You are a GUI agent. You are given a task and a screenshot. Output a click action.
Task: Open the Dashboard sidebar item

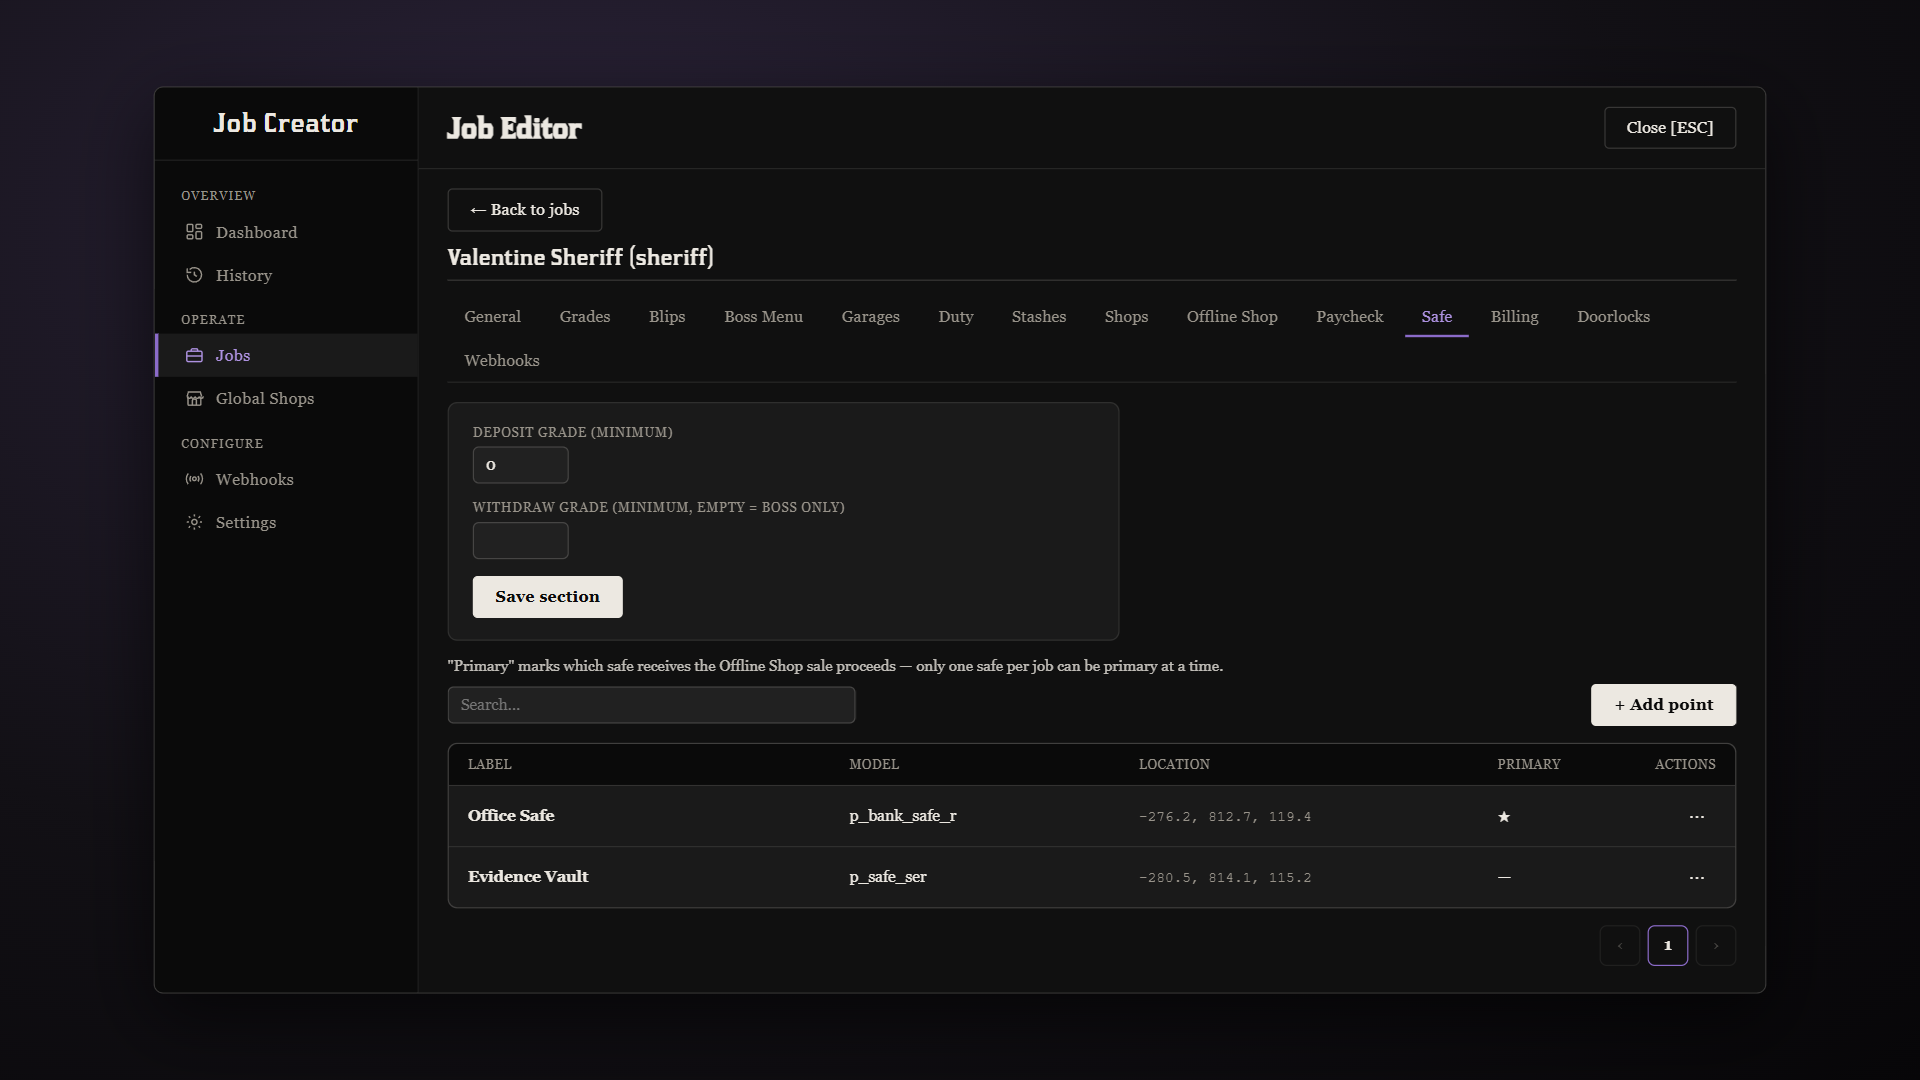[286, 232]
